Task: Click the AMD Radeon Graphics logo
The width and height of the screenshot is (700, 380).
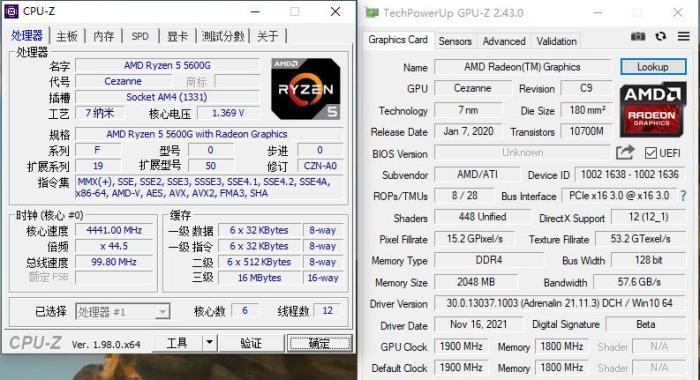Action: (653, 109)
